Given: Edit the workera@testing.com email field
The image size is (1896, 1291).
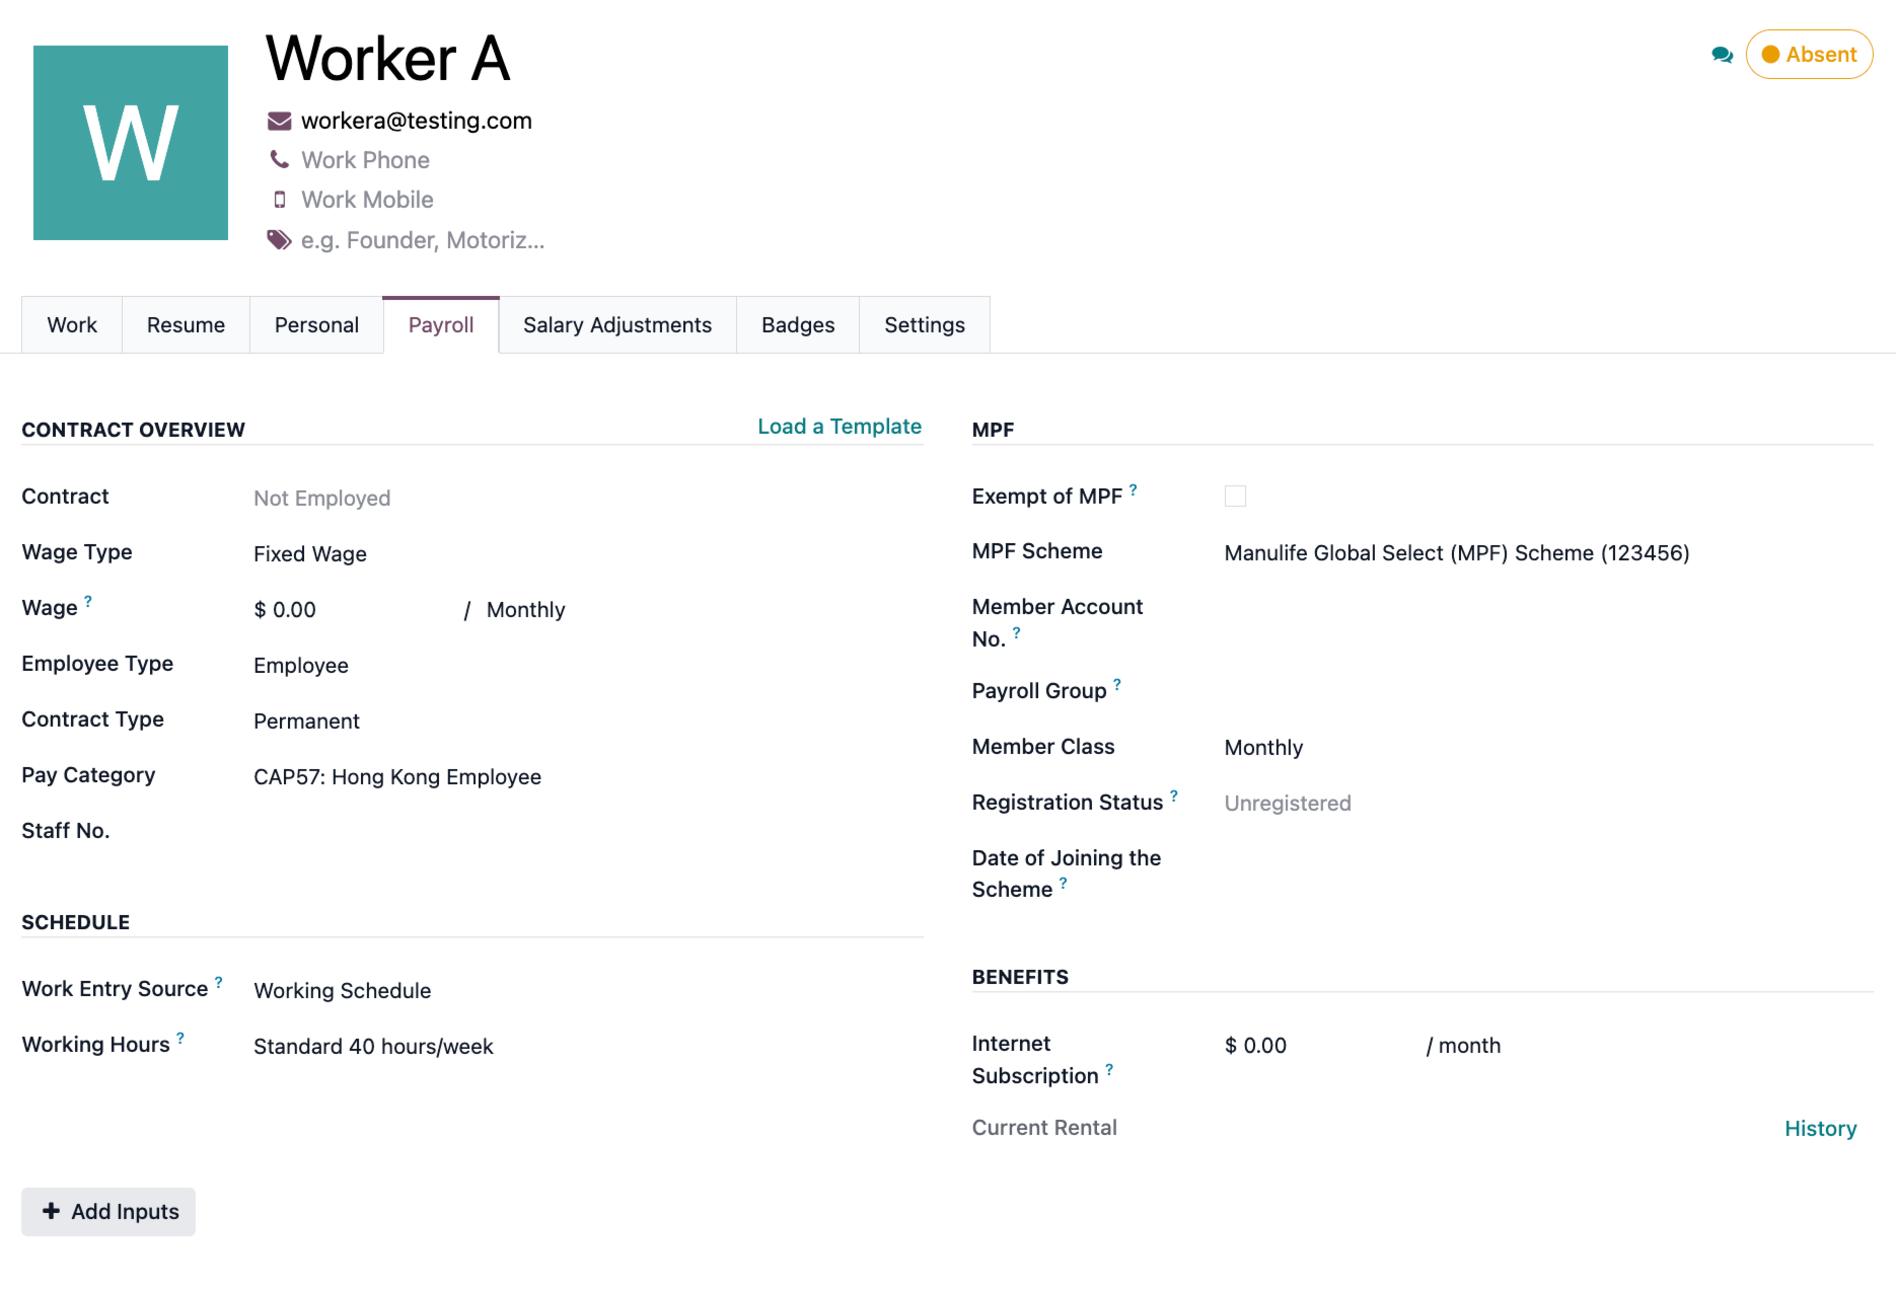Looking at the screenshot, I should coord(416,121).
